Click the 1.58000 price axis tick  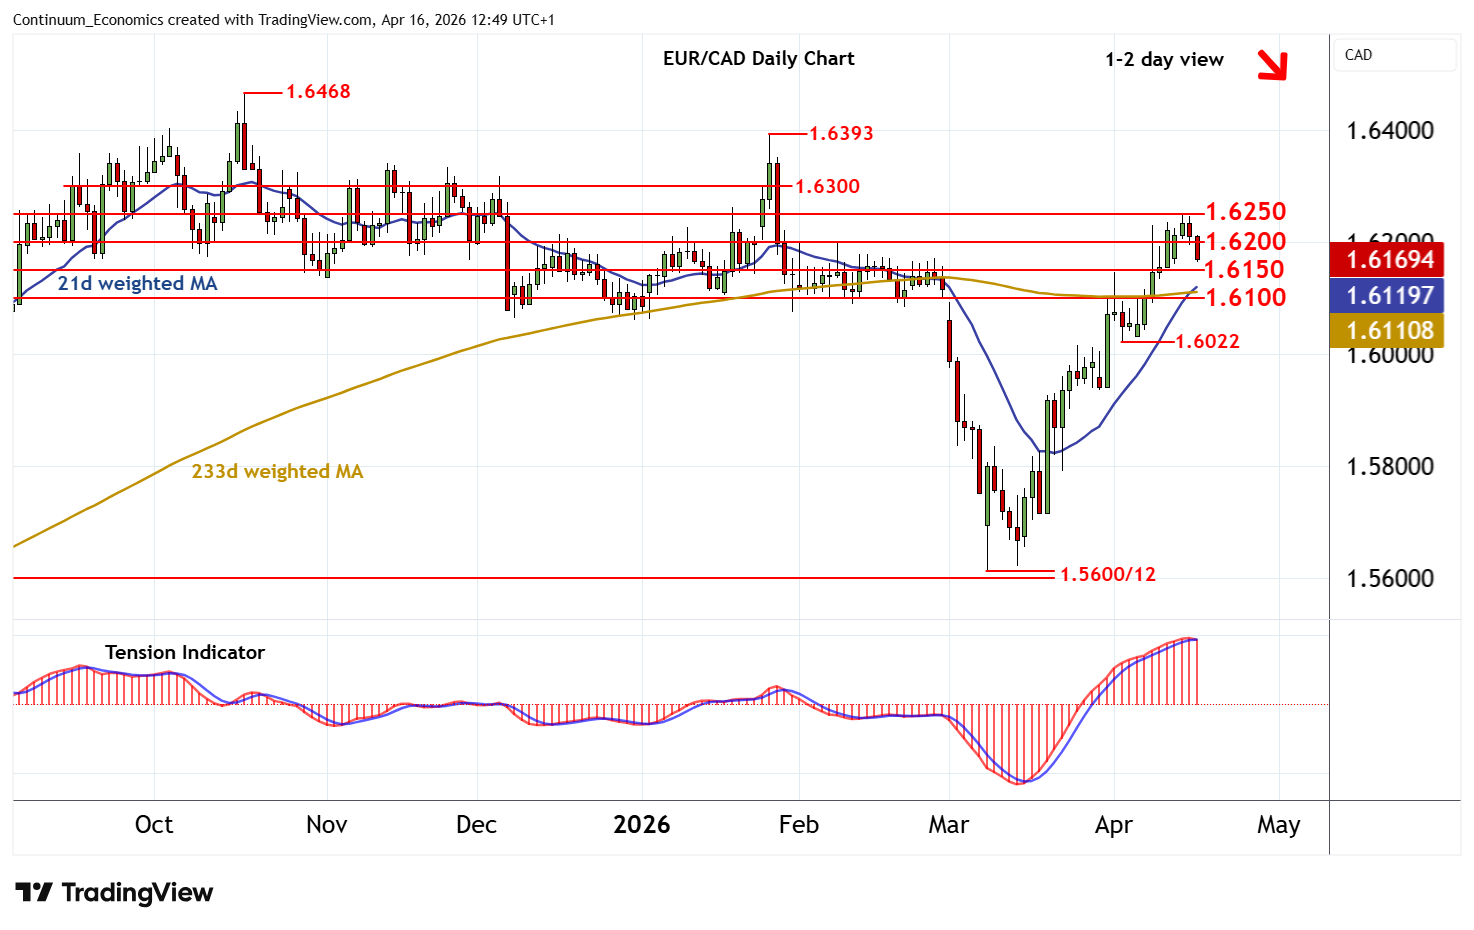pos(1389,467)
